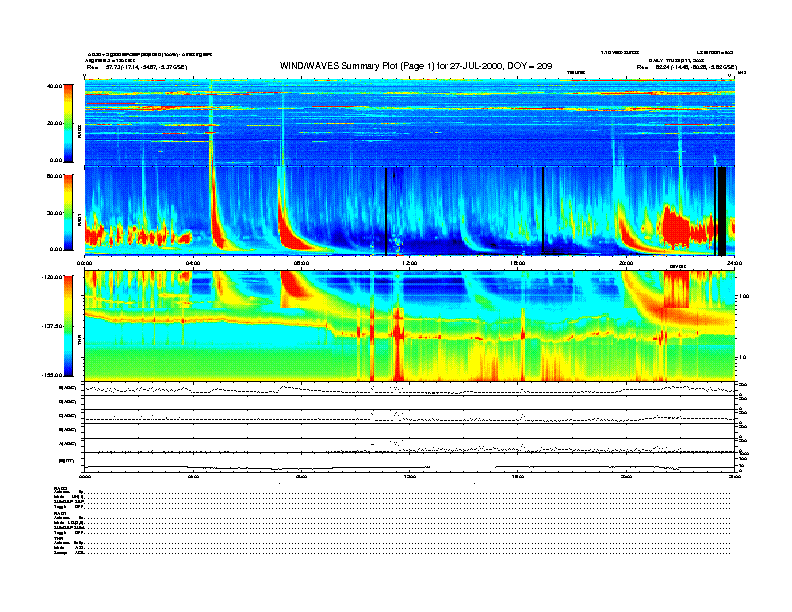Click the 30.00 label on RAD1 color scale
Viewport: 792px width, 612px height.
[55, 213]
